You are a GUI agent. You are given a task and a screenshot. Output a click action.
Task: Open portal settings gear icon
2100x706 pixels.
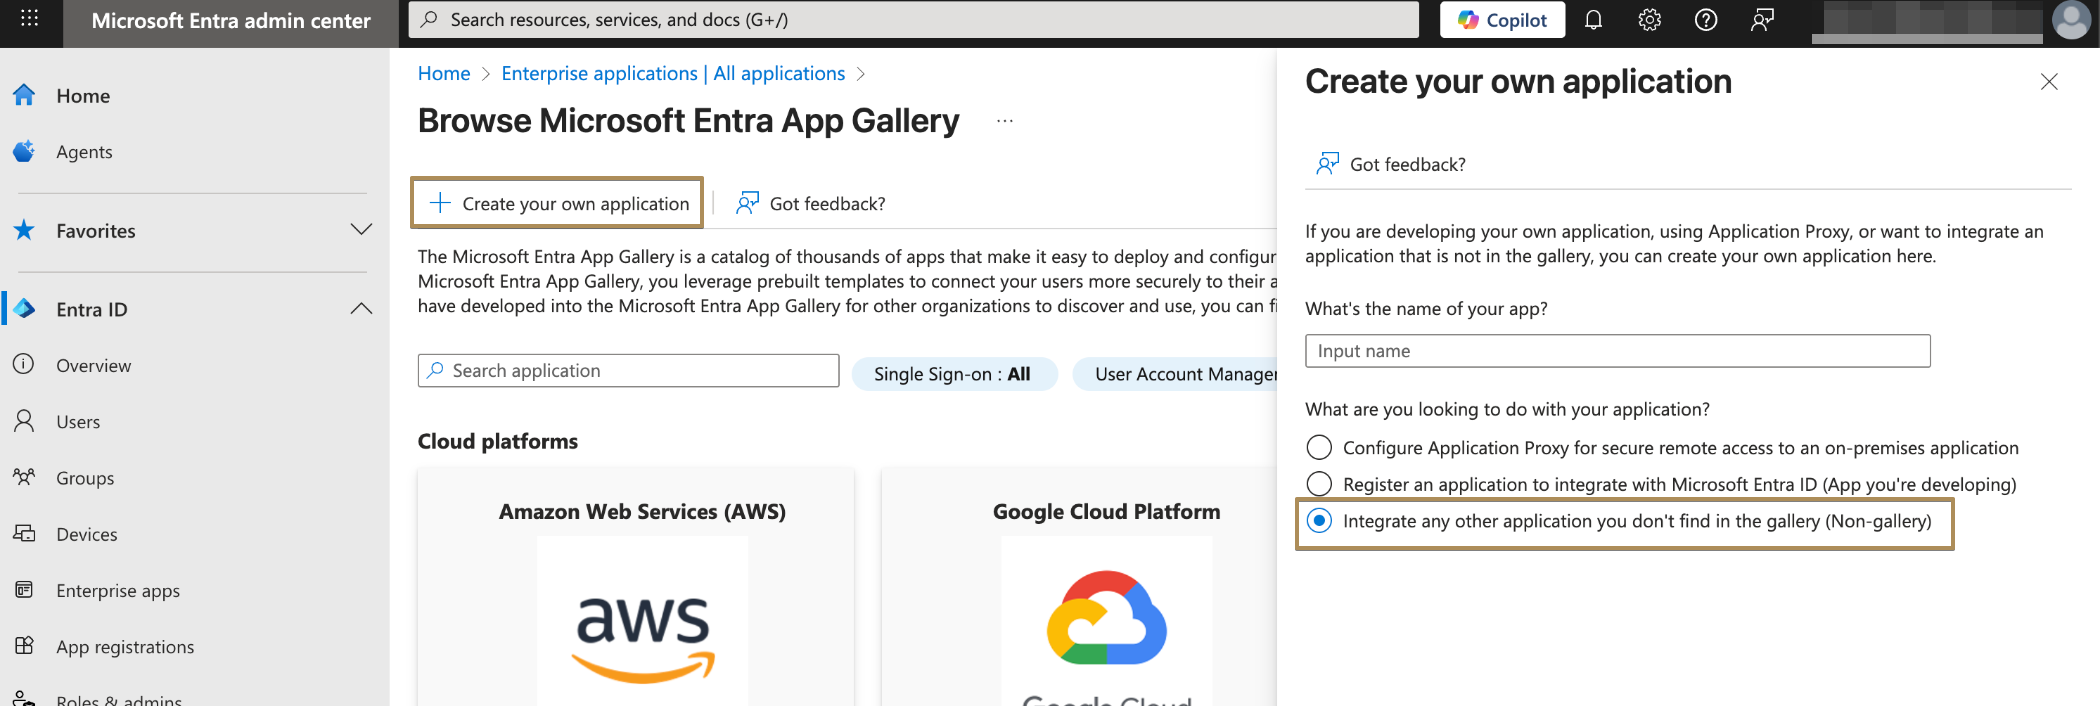click(x=1649, y=20)
